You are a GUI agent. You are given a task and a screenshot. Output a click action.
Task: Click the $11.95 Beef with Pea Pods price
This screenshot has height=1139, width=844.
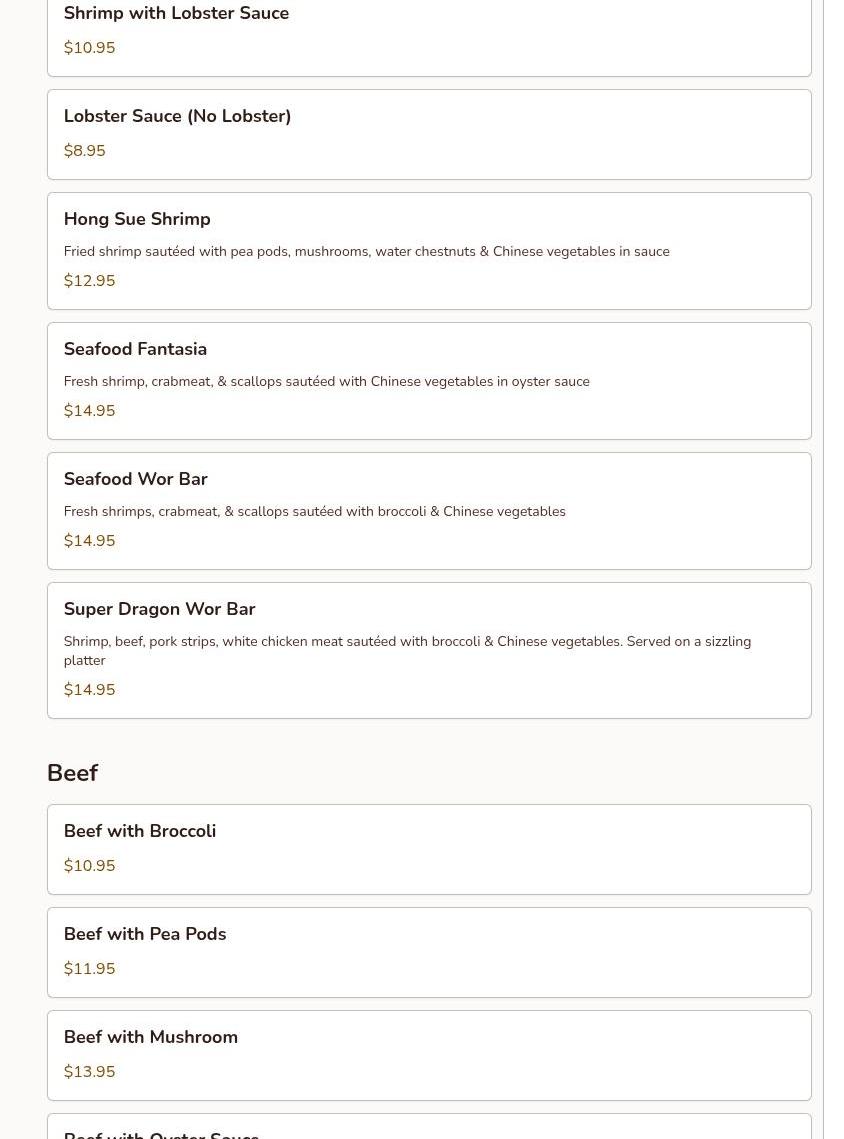[89, 969]
